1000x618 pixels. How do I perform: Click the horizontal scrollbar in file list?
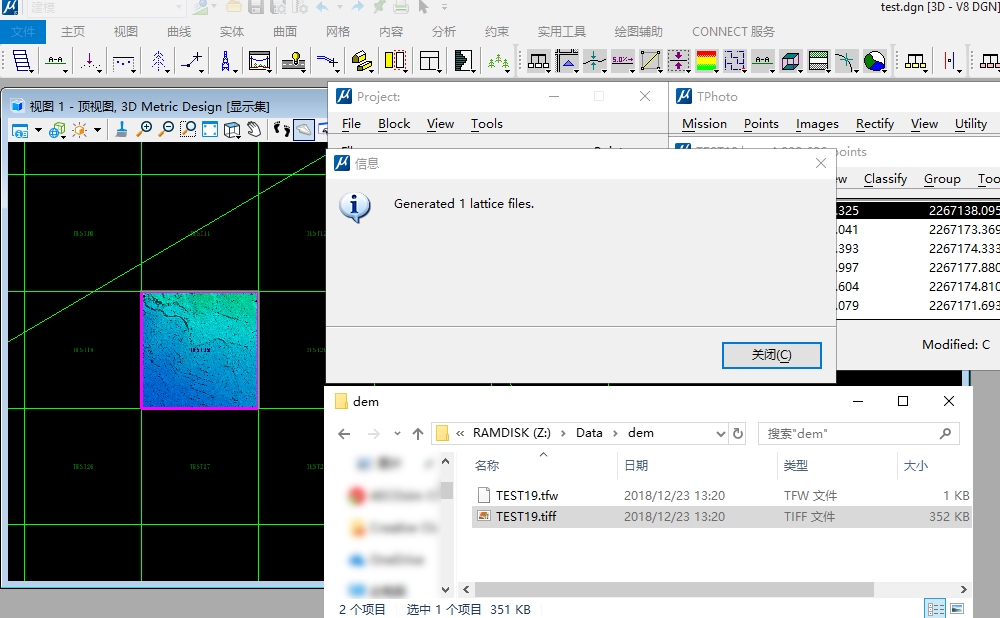(714, 590)
